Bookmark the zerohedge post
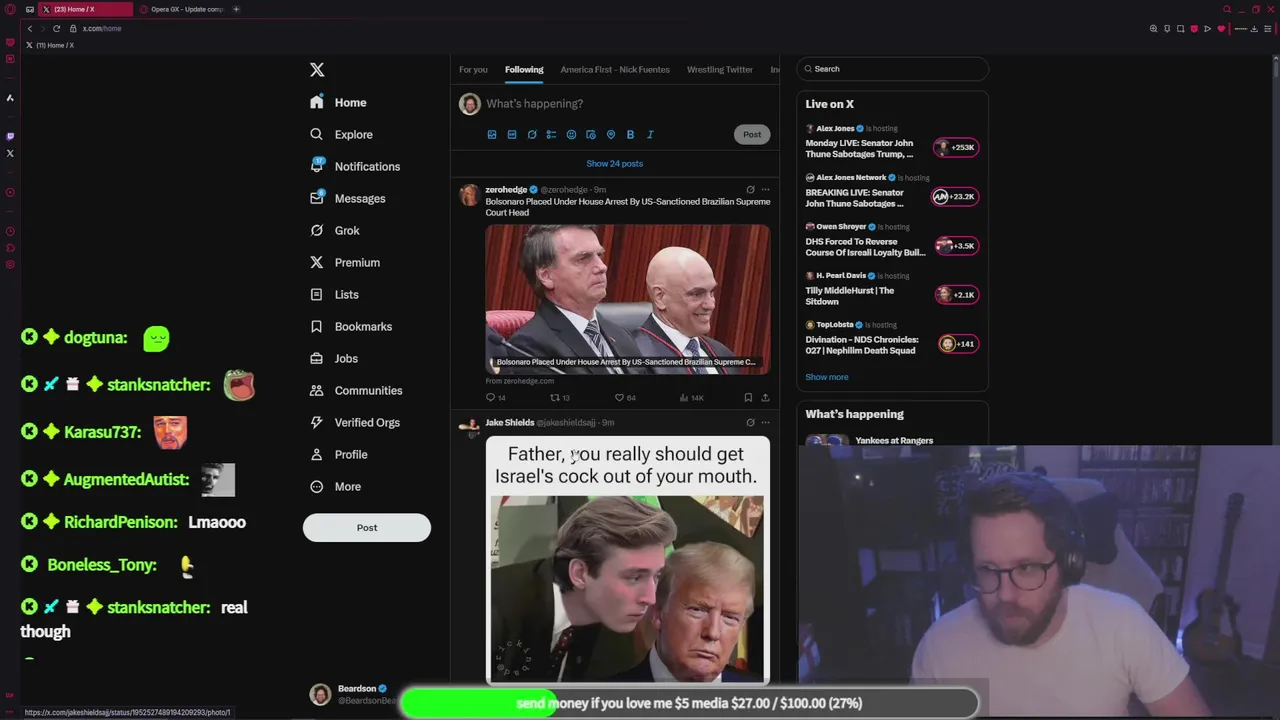1280x720 pixels. pos(748,397)
